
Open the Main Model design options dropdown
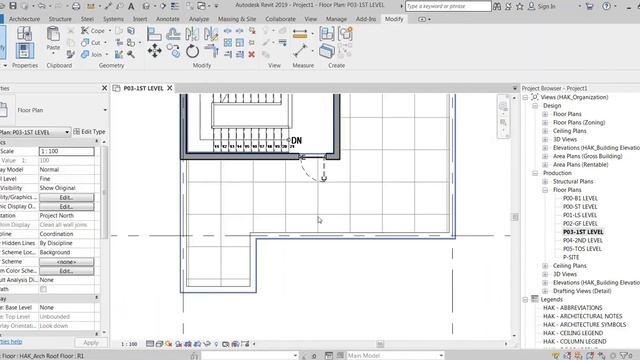click(x=441, y=356)
